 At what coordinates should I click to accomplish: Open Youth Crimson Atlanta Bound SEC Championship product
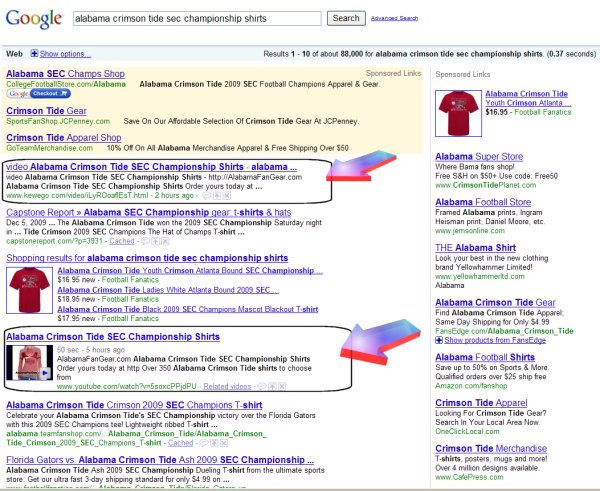(x=190, y=271)
